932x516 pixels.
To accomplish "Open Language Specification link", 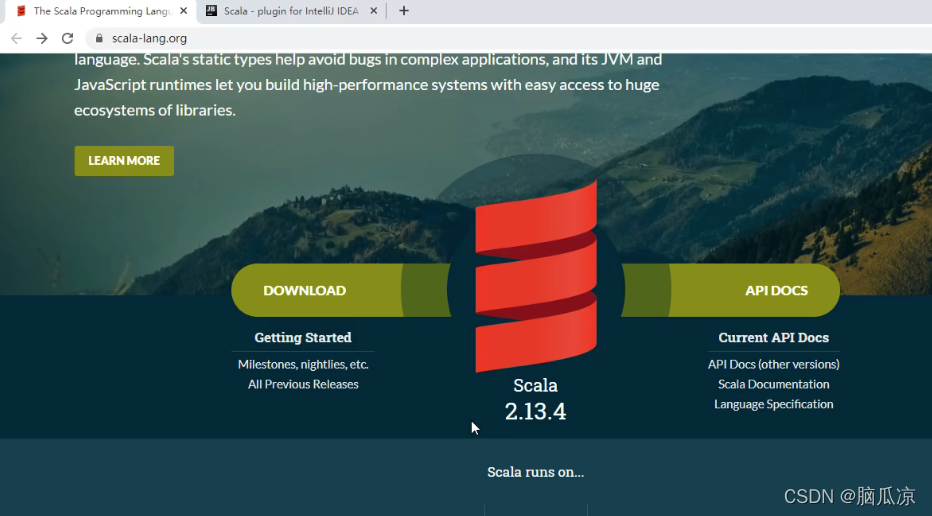I will [x=773, y=404].
